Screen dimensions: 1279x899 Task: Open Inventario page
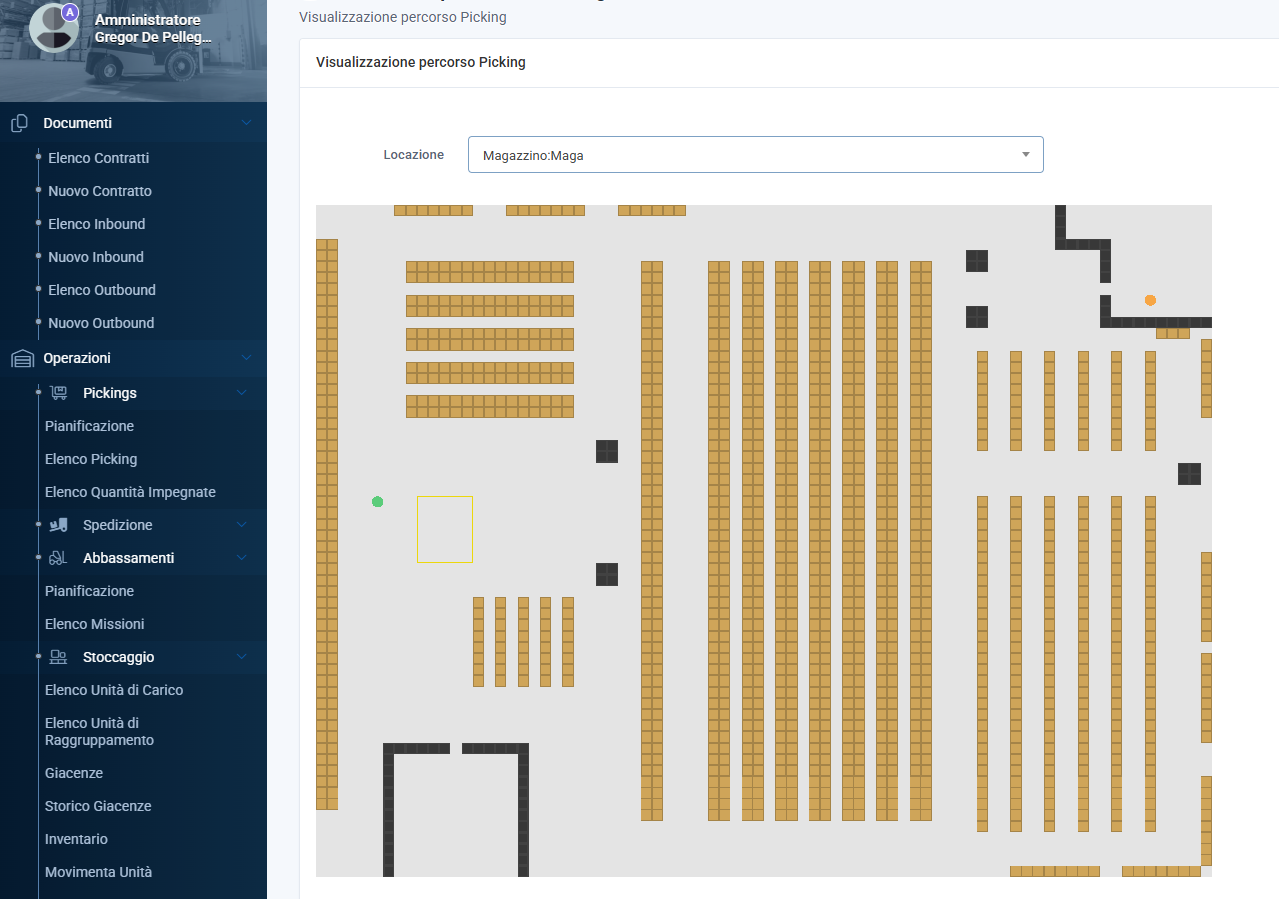point(76,839)
